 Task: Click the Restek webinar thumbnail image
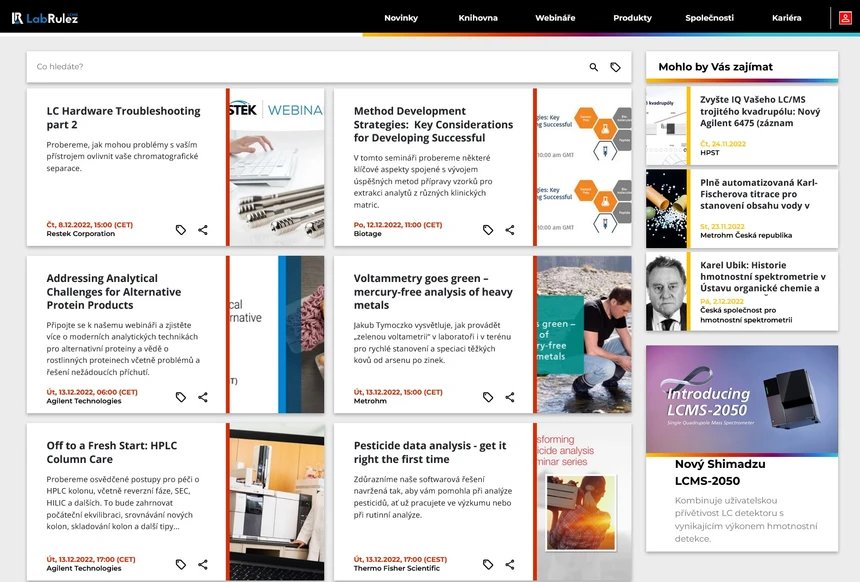coord(277,167)
